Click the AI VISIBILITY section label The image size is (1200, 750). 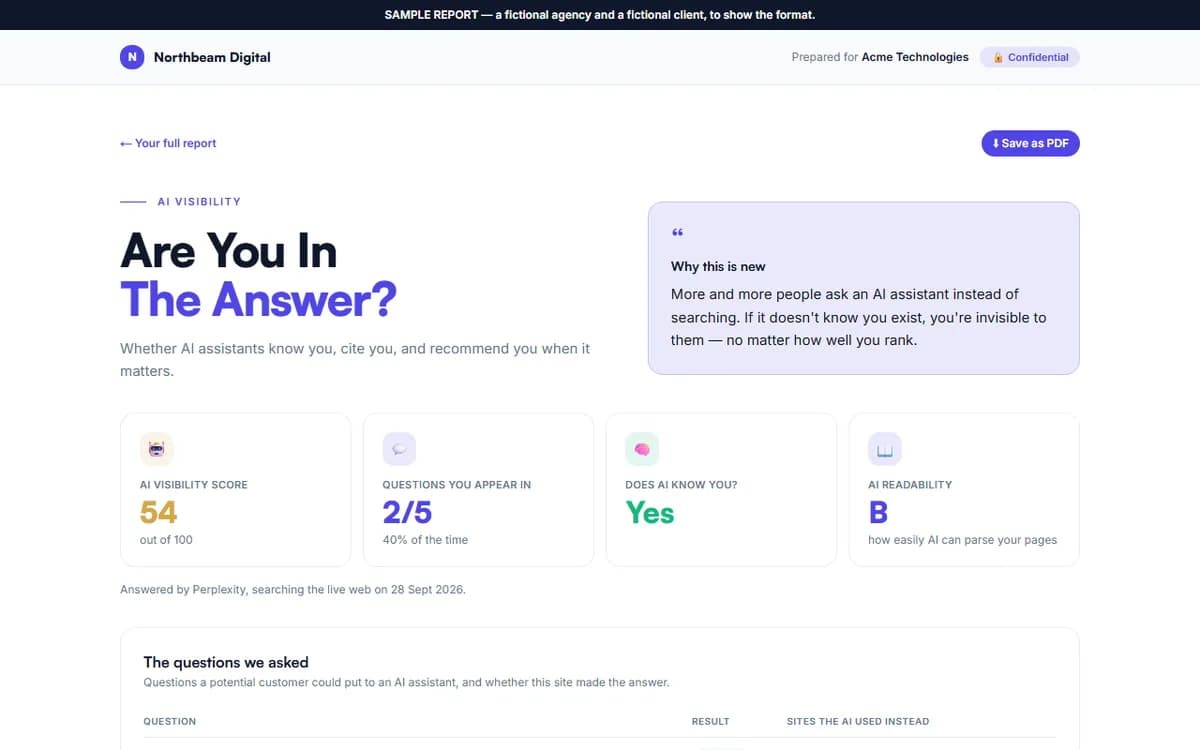tap(199, 202)
